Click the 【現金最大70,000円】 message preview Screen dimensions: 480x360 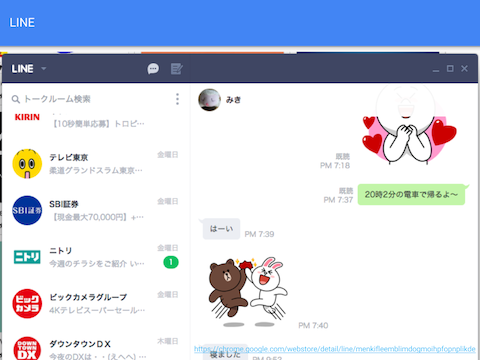[98, 217]
